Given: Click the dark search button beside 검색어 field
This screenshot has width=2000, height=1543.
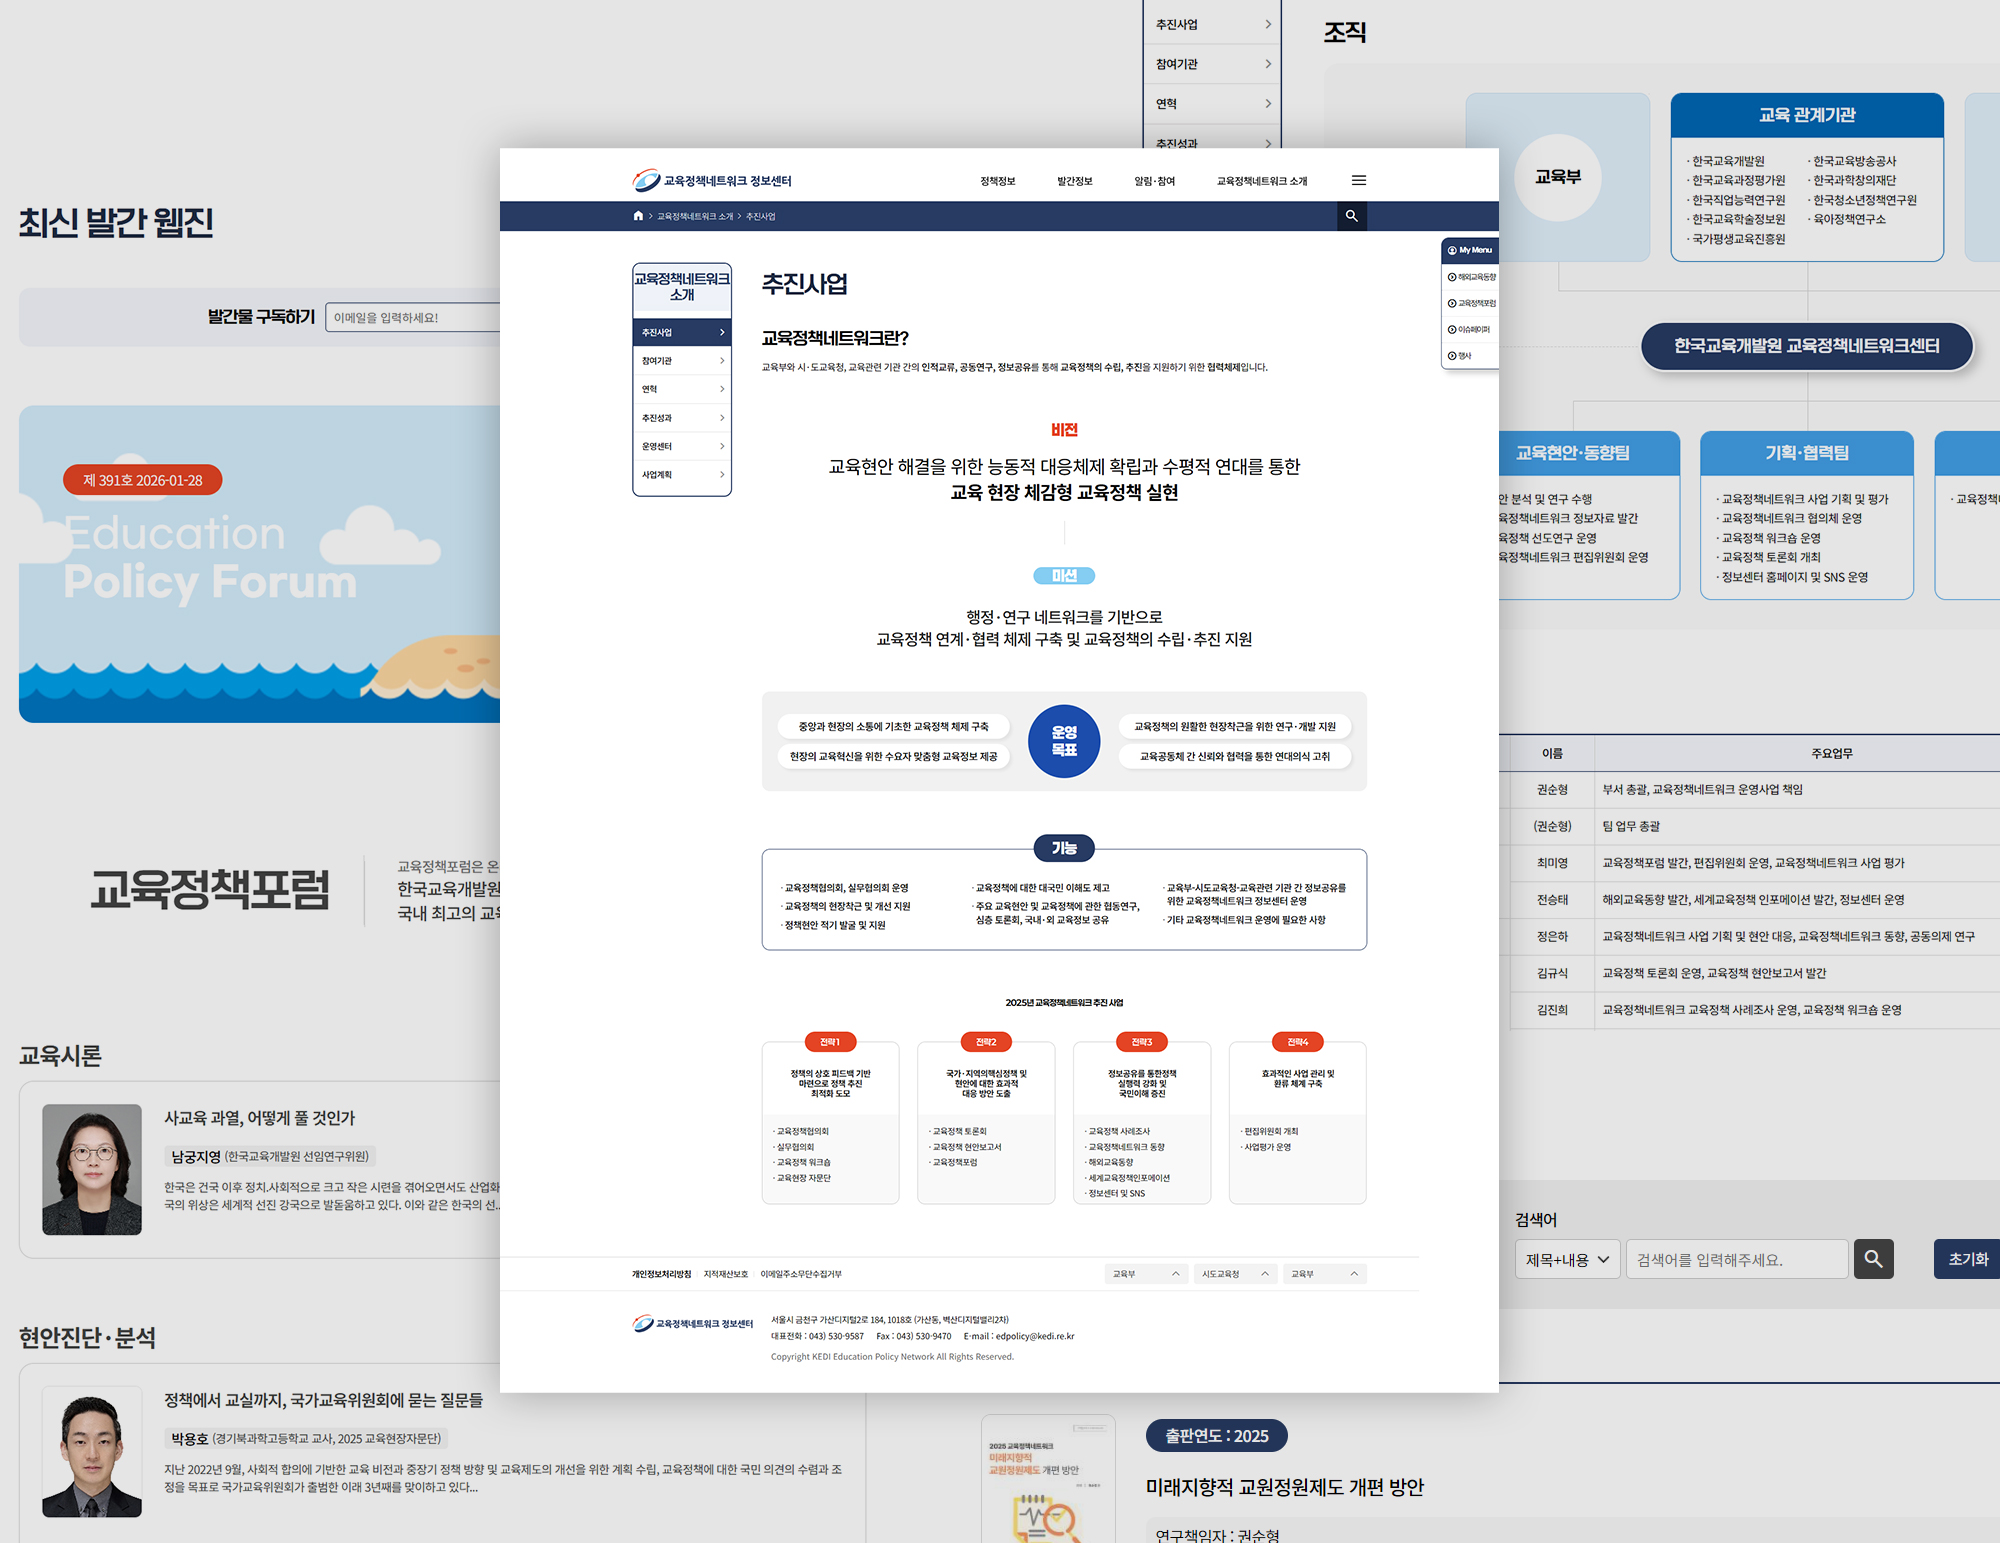Looking at the screenshot, I should point(1873,1259).
